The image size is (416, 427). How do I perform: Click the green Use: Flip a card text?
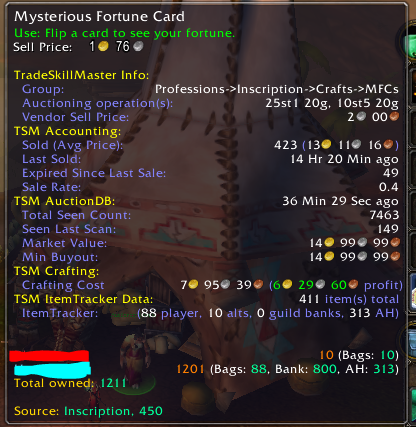(124, 33)
